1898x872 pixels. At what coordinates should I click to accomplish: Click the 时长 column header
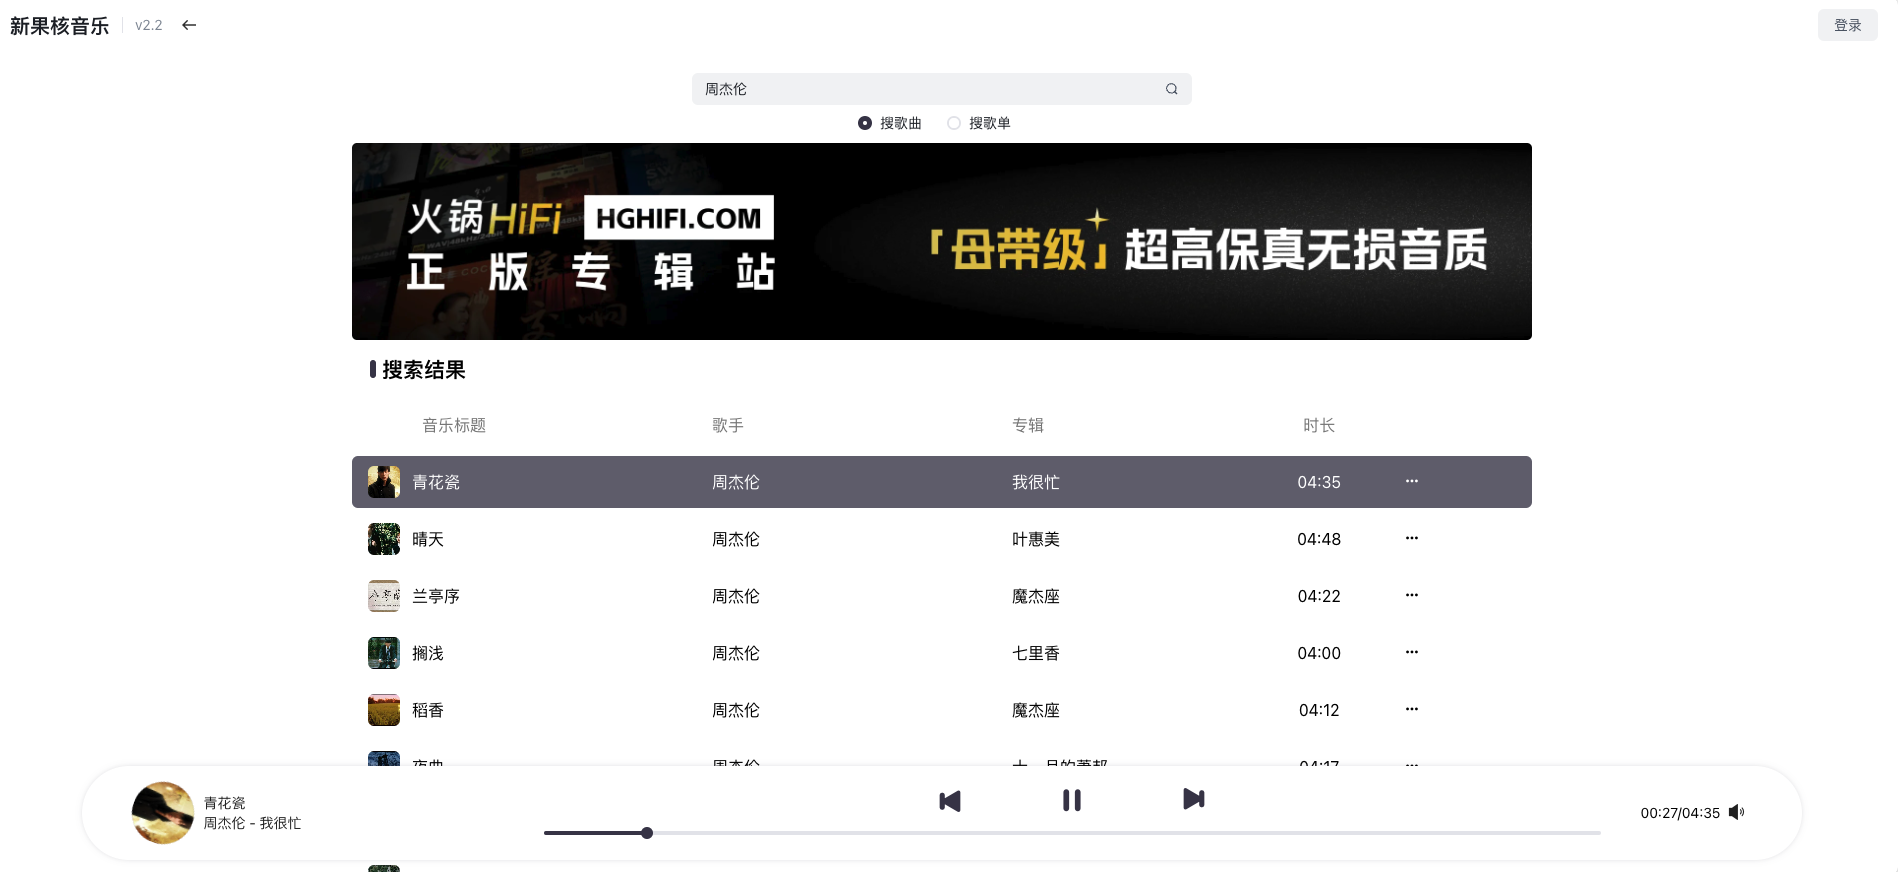[x=1319, y=425]
